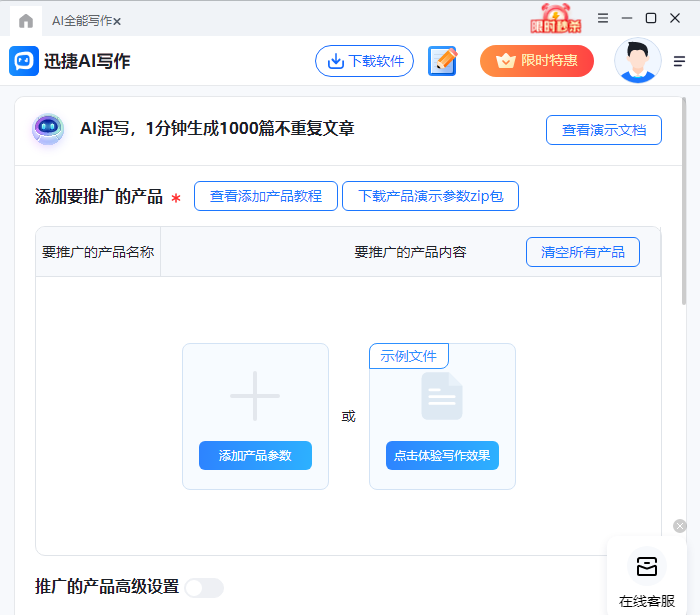This screenshot has width=700, height=615.
Task: Switch to the AI全能写作 tab
Action: point(82,21)
